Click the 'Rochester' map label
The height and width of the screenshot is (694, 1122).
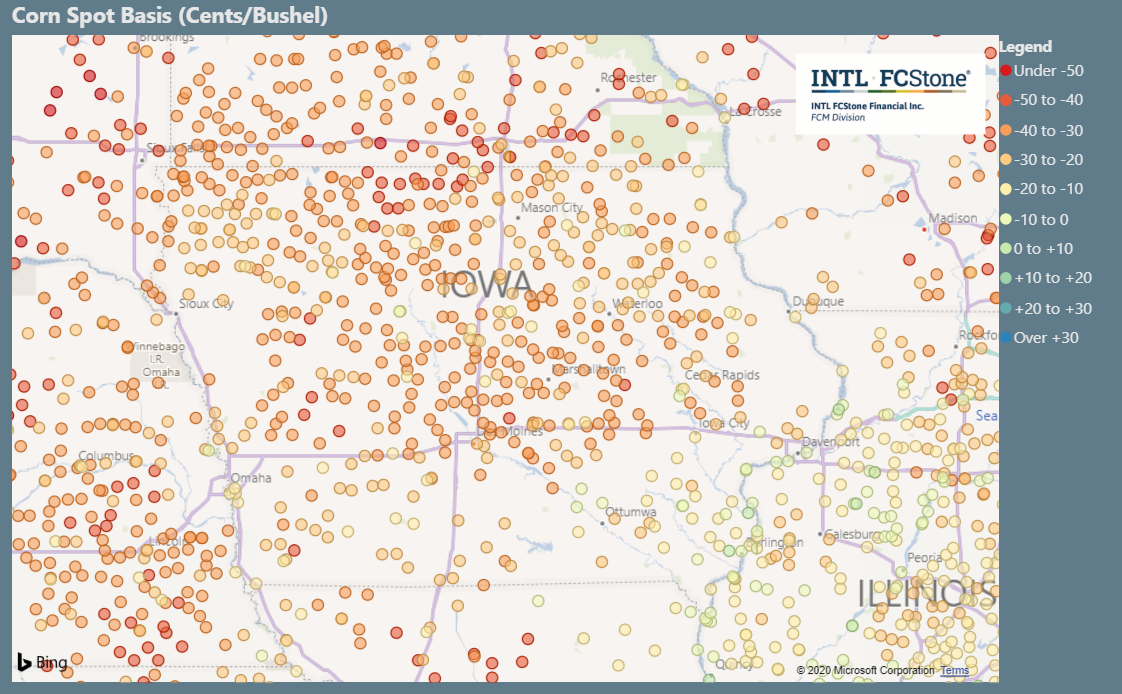click(628, 77)
